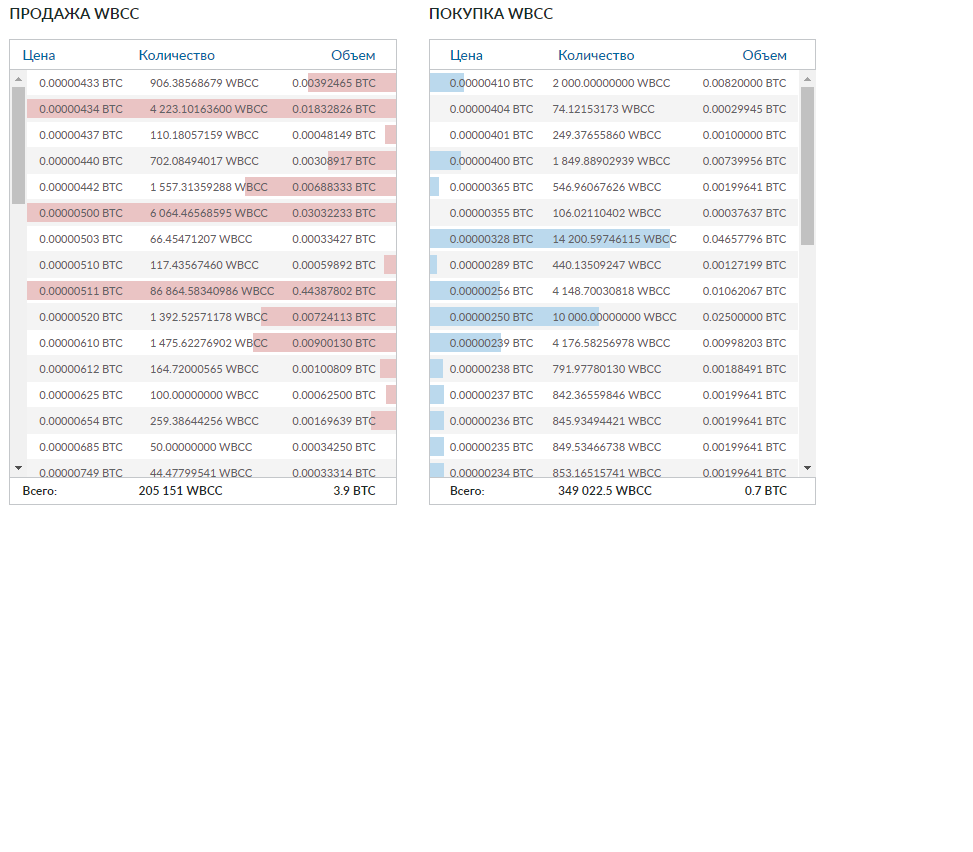
Task: Choose buy order with 14 200.59746115 WBCC
Action: pyautogui.click(x=614, y=239)
